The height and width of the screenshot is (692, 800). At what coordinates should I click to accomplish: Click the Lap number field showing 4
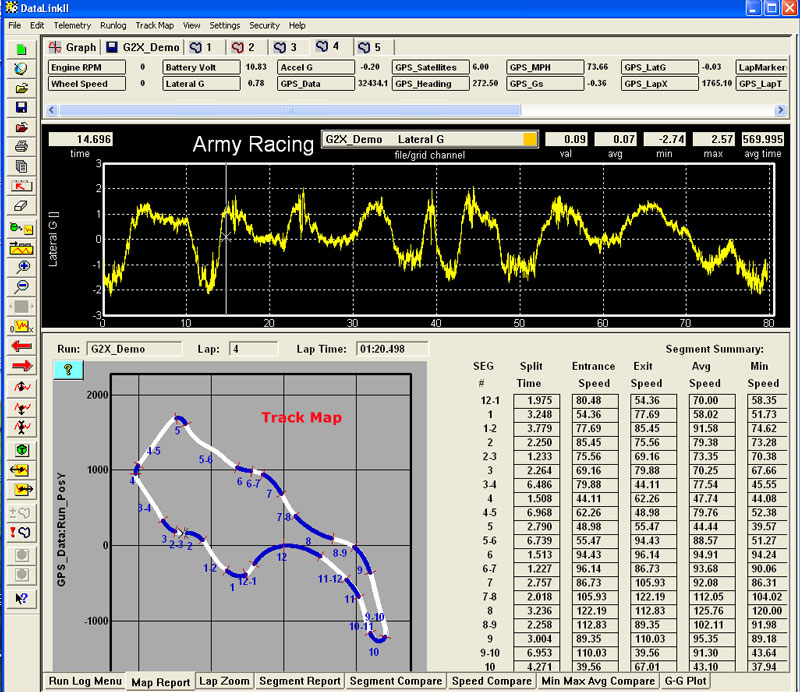coord(253,349)
